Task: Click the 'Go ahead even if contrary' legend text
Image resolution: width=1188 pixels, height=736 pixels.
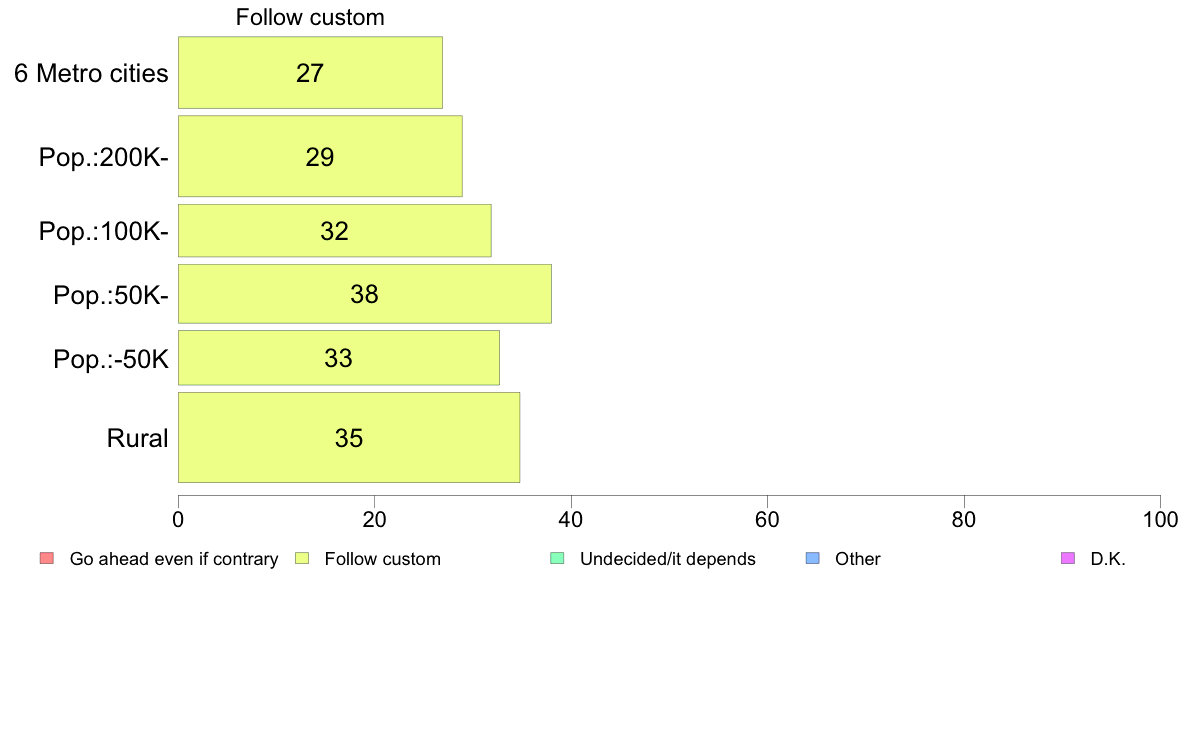Action: (174, 559)
